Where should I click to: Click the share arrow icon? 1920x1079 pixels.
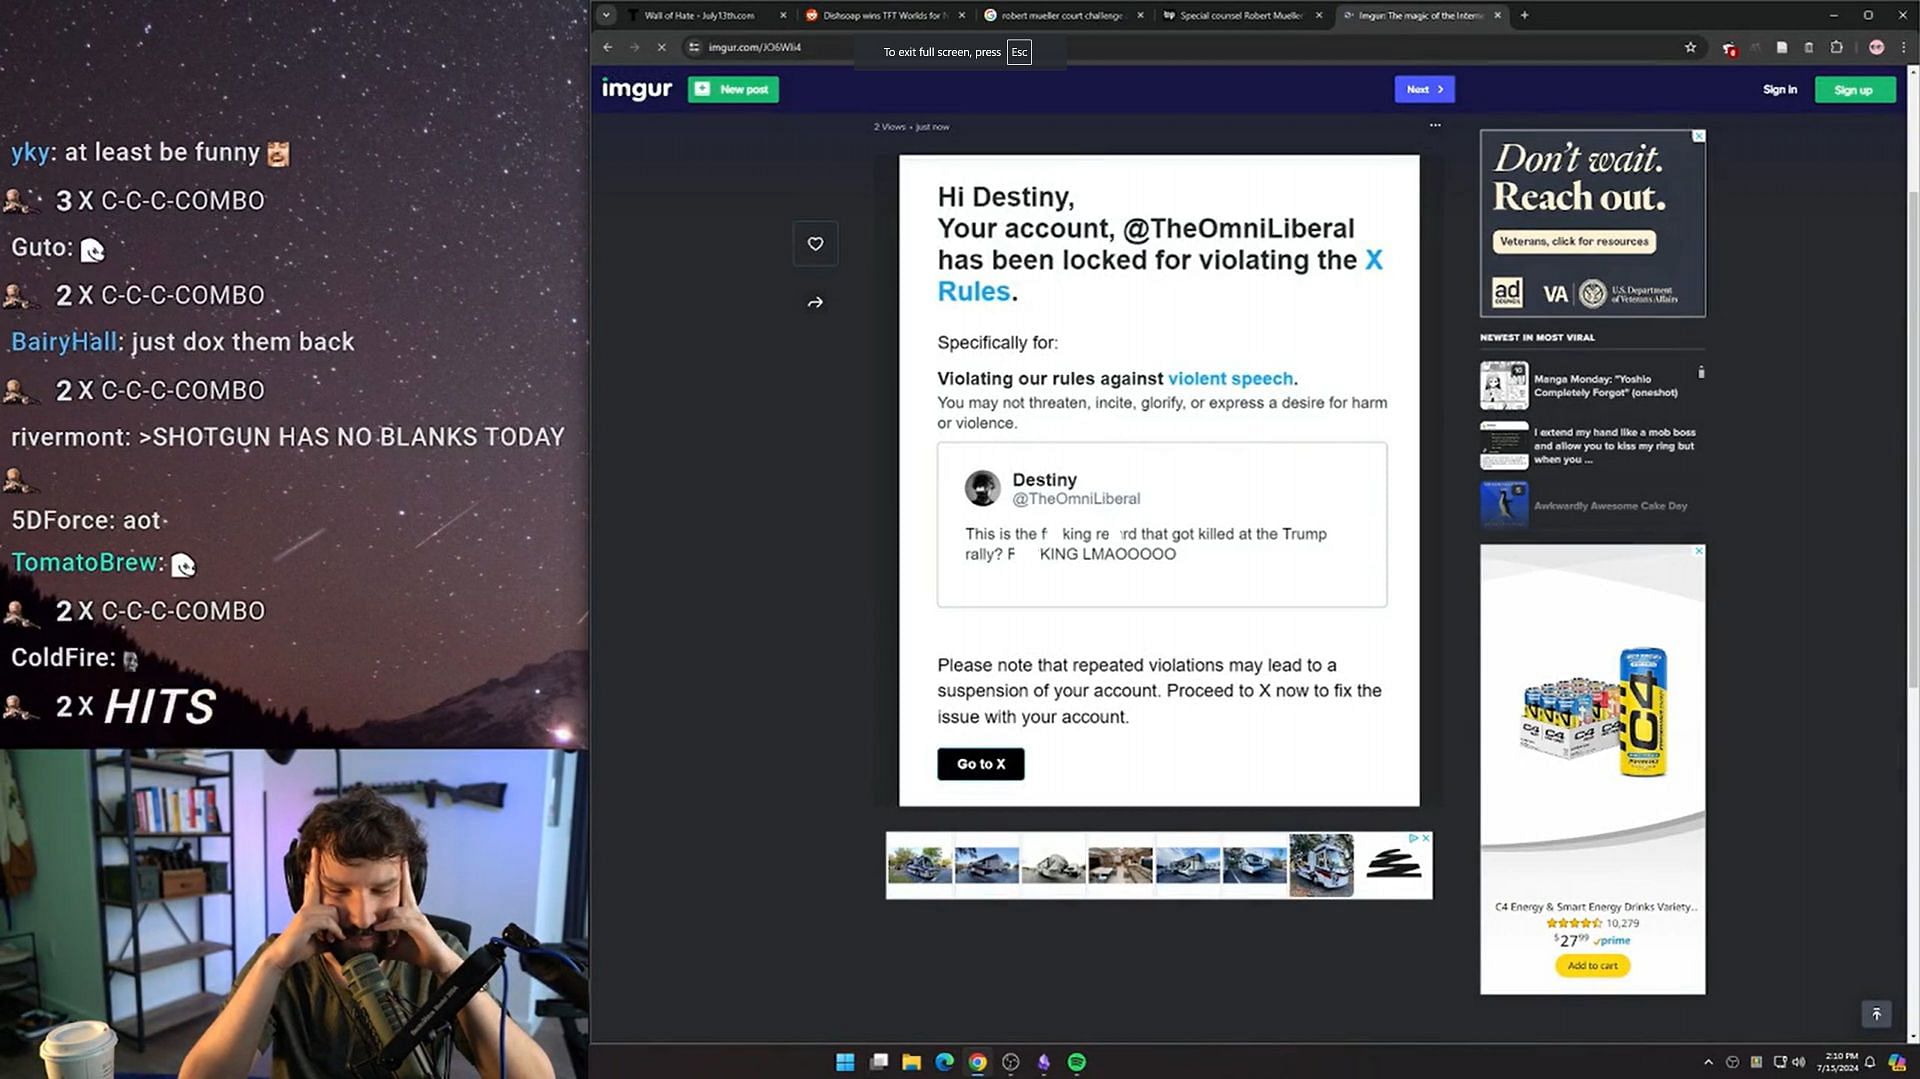815,303
